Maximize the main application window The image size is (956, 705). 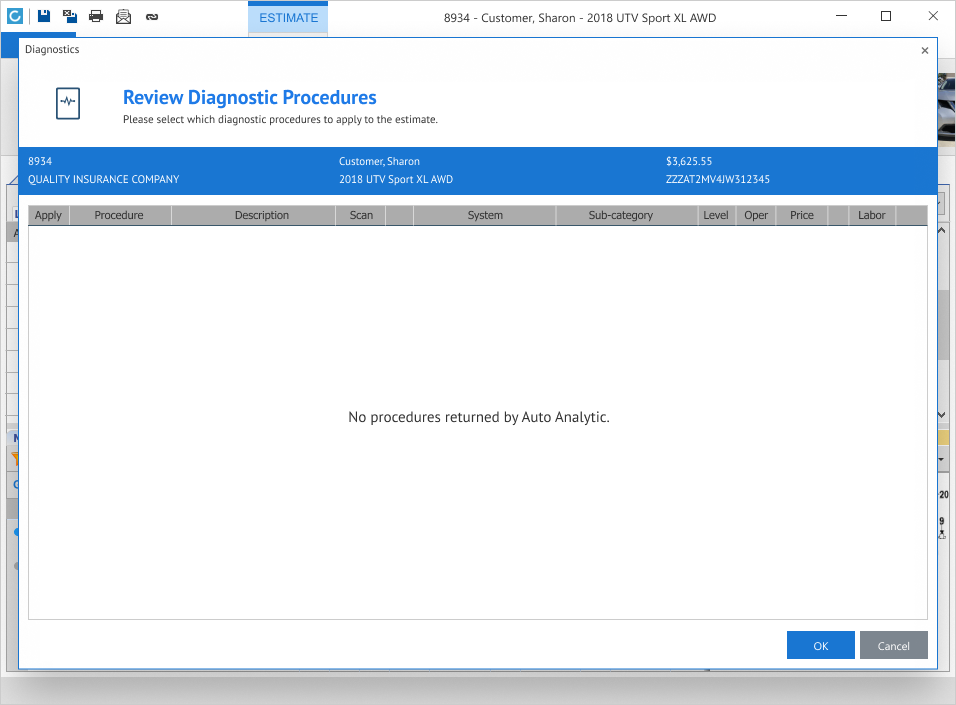(886, 16)
